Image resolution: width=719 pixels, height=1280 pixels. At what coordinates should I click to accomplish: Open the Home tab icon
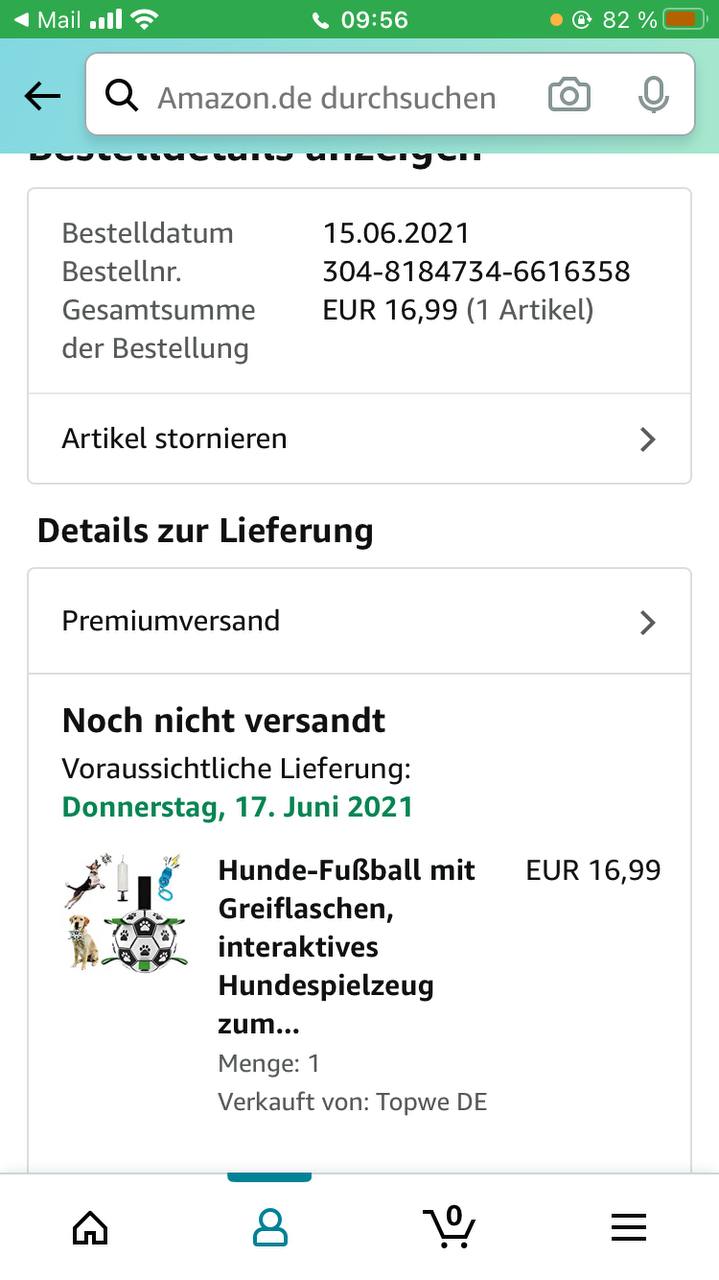(x=90, y=1226)
